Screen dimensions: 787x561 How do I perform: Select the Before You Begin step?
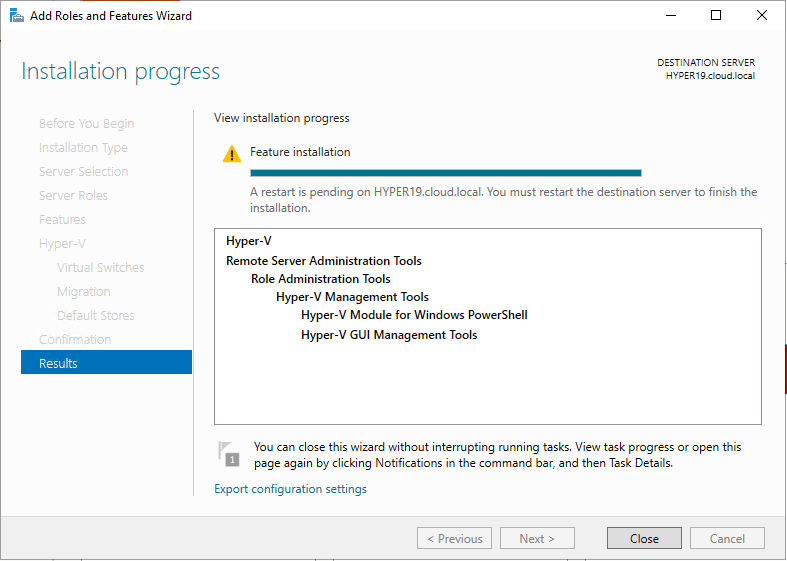pos(86,123)
